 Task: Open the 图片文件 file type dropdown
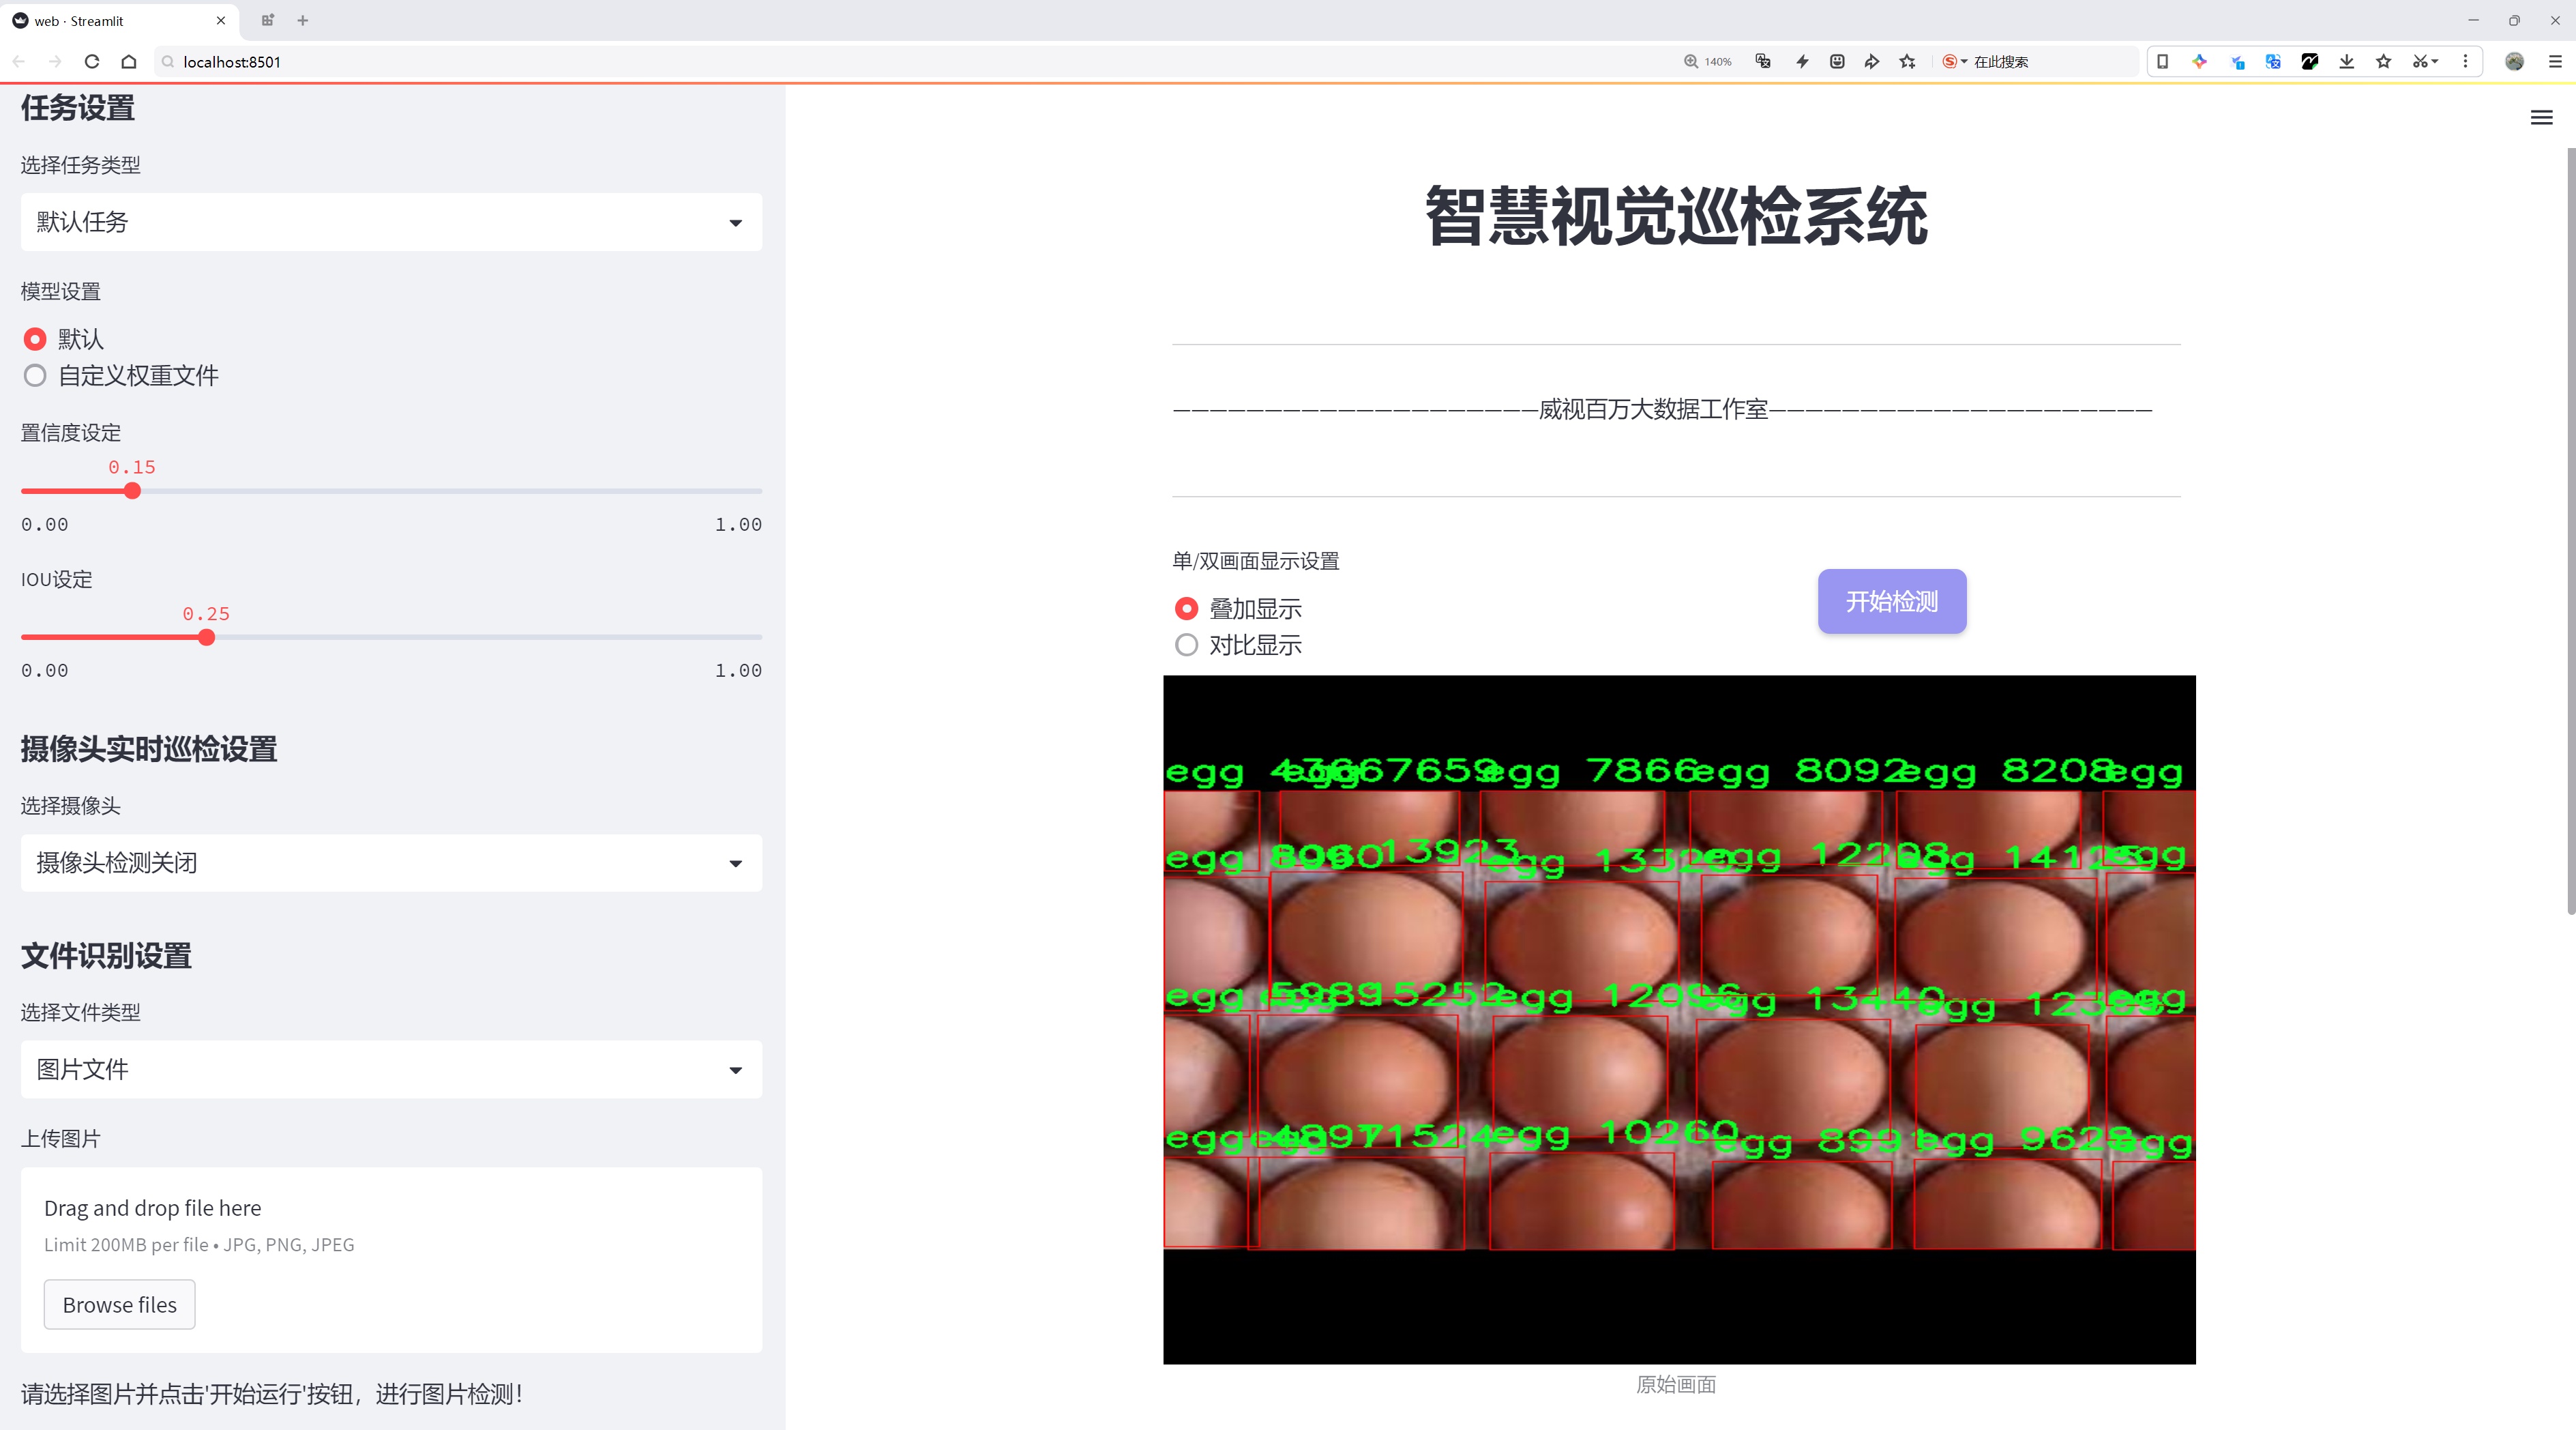(x=391, y=1070)
